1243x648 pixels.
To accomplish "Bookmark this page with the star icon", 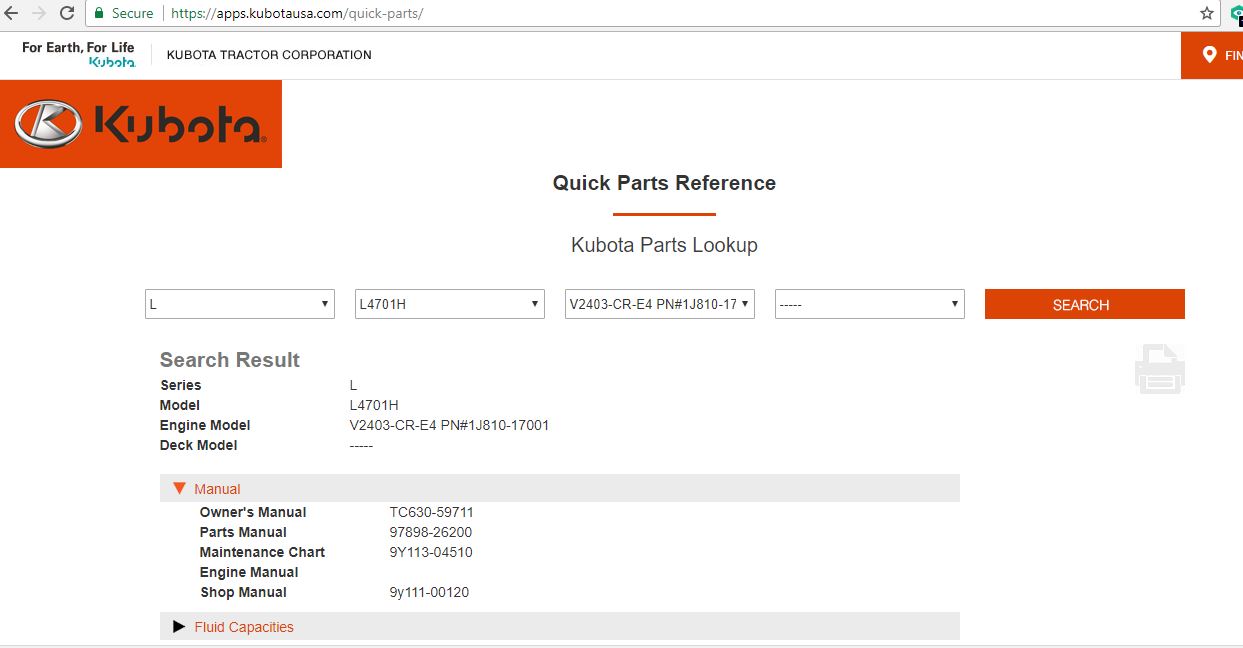I will click(1207, 13).
